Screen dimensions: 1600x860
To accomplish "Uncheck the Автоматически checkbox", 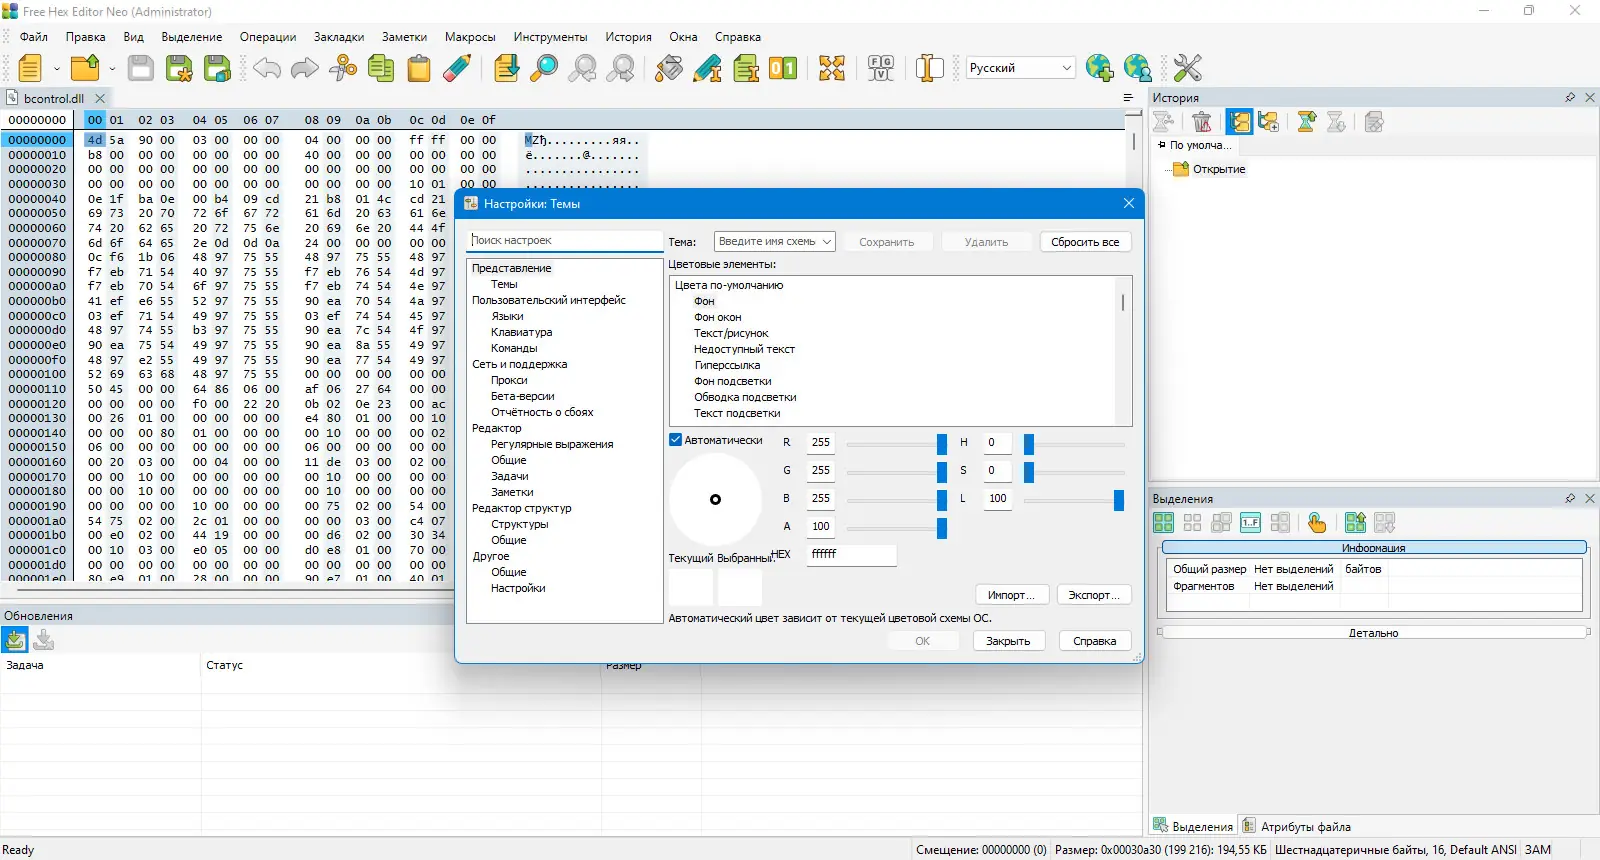I will click(676, 440).
